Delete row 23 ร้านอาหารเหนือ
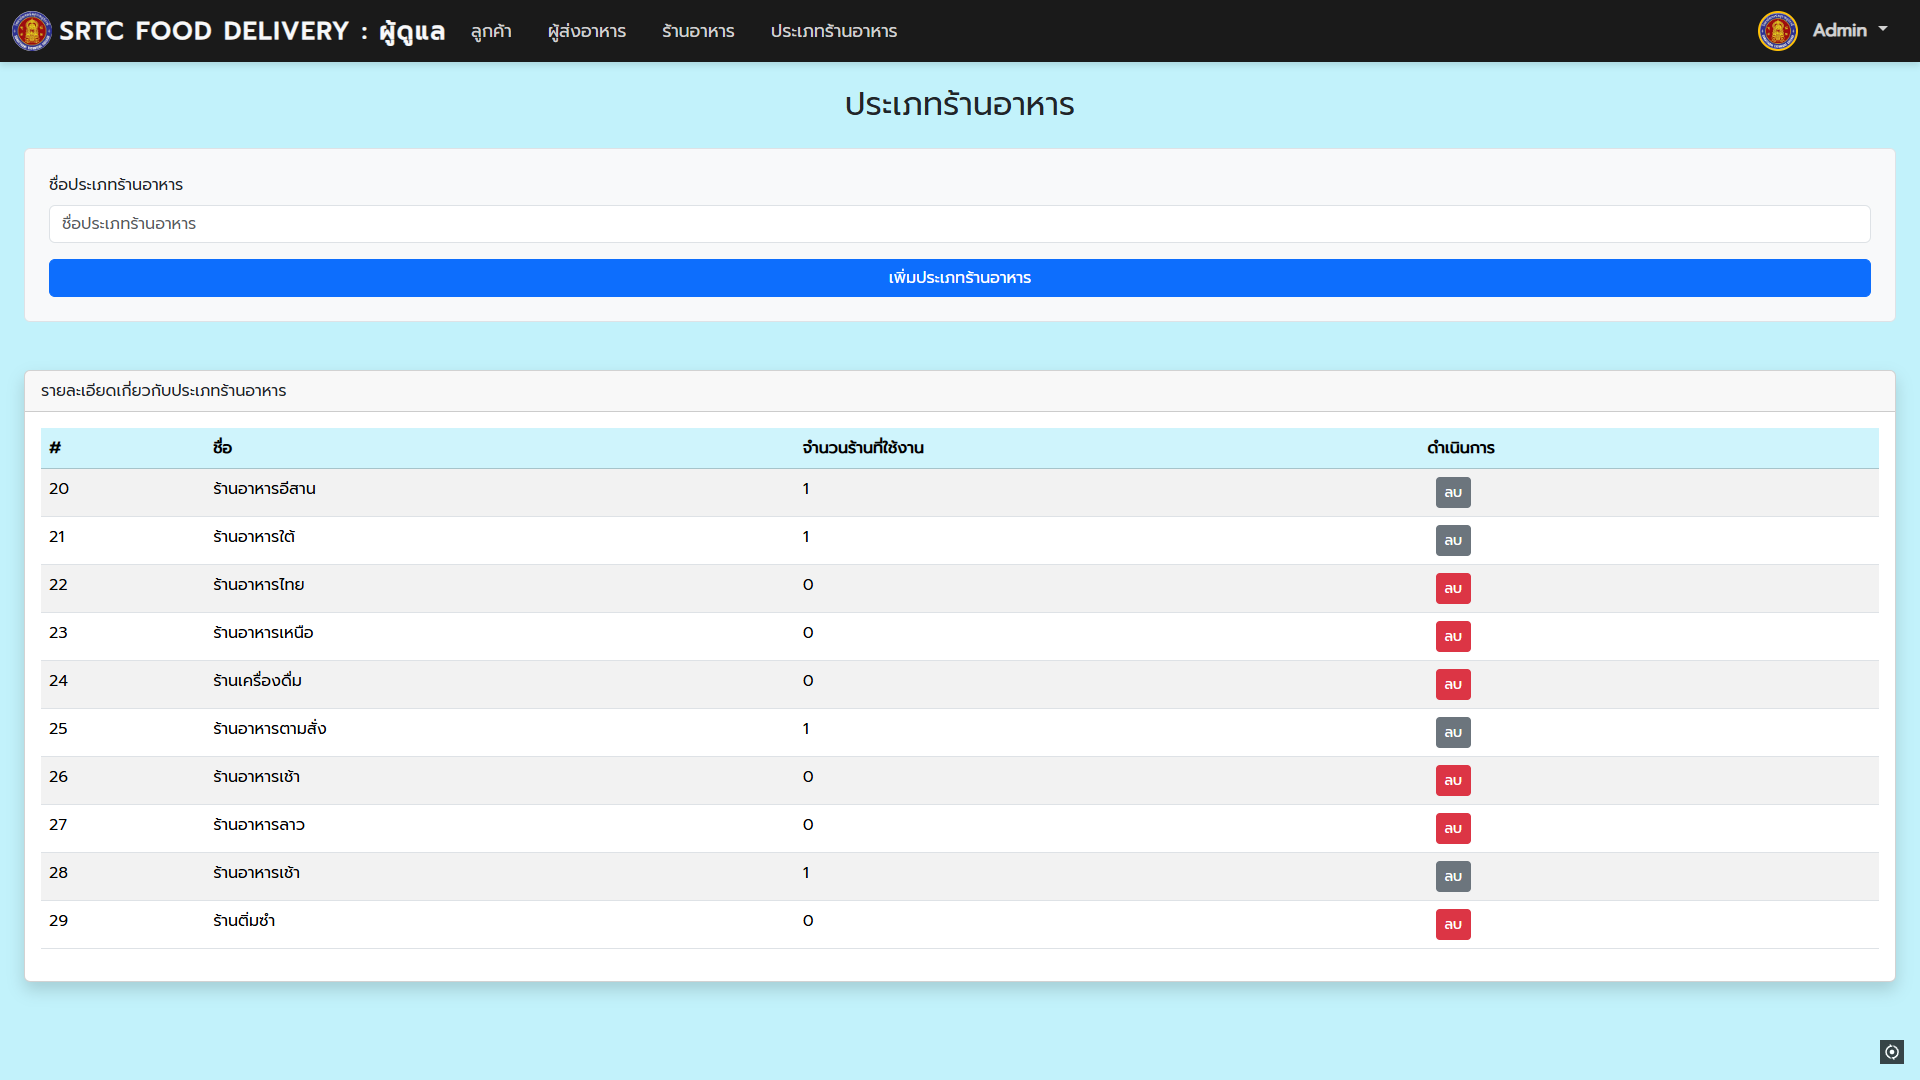1920x1080 pixels. (1452, 636)
